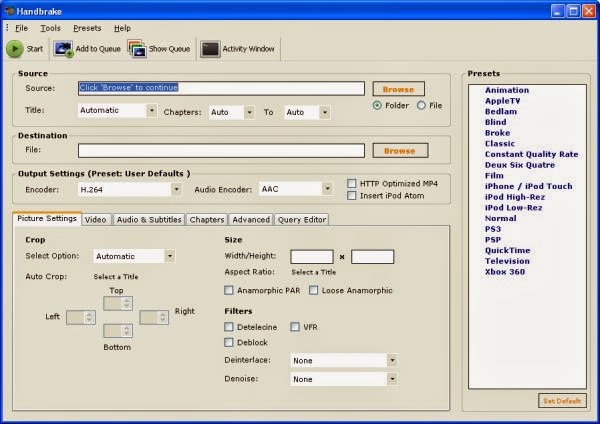Select the iPhone / iPod Touch preset
The image size is (600, 424).
tap(528, 186)
